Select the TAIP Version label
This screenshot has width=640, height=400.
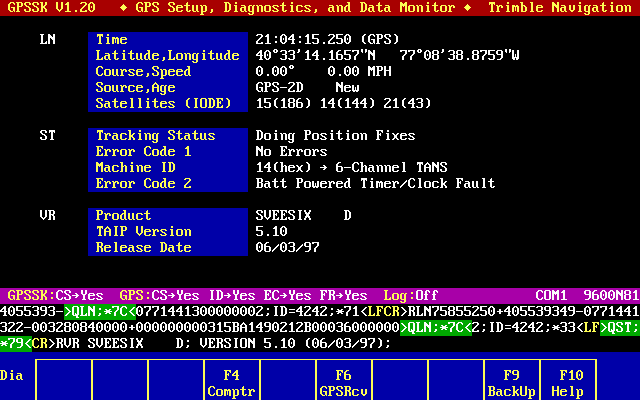click(143, 231)
